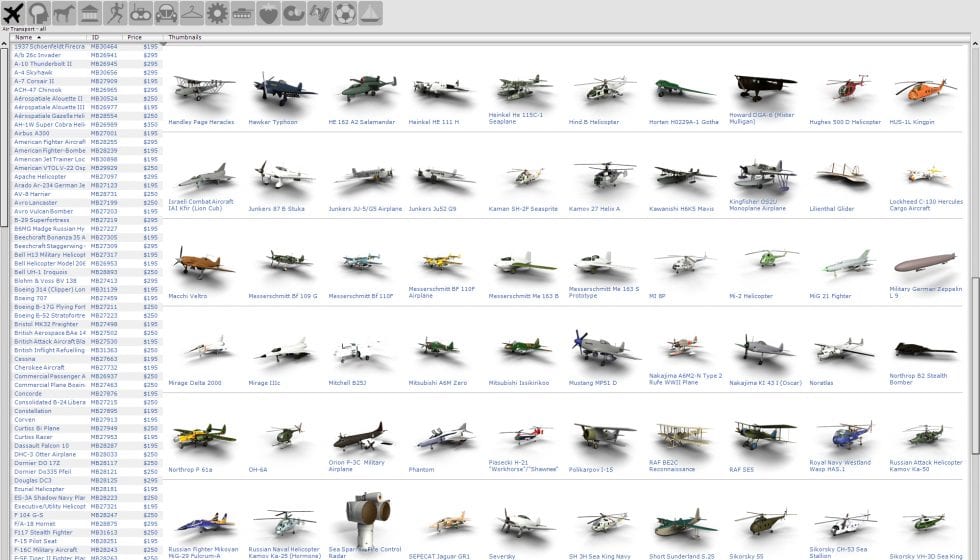980x560 pixels.
Task: Select the airplane Air Transport category icon
Action: click(14, 13)
